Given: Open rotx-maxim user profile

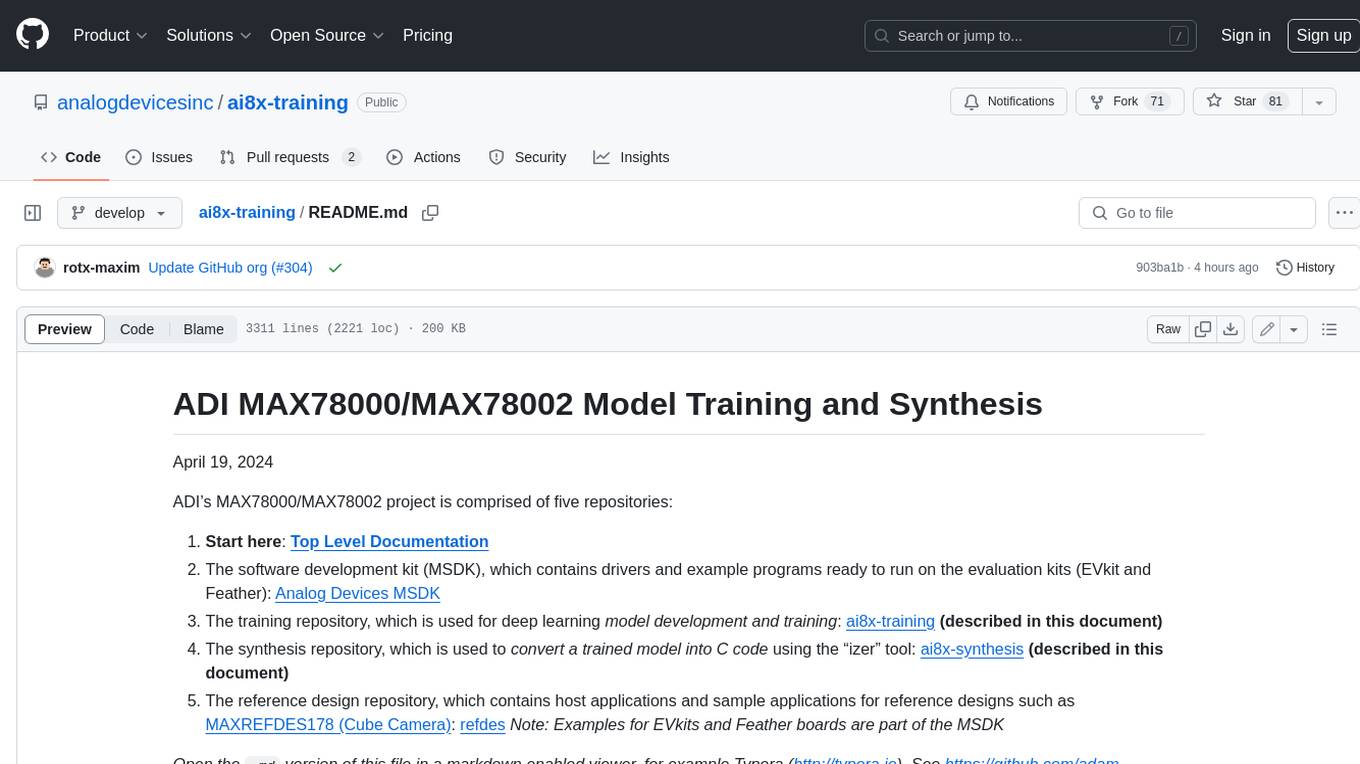Looking at the screenshot, I should coord(101,268).
